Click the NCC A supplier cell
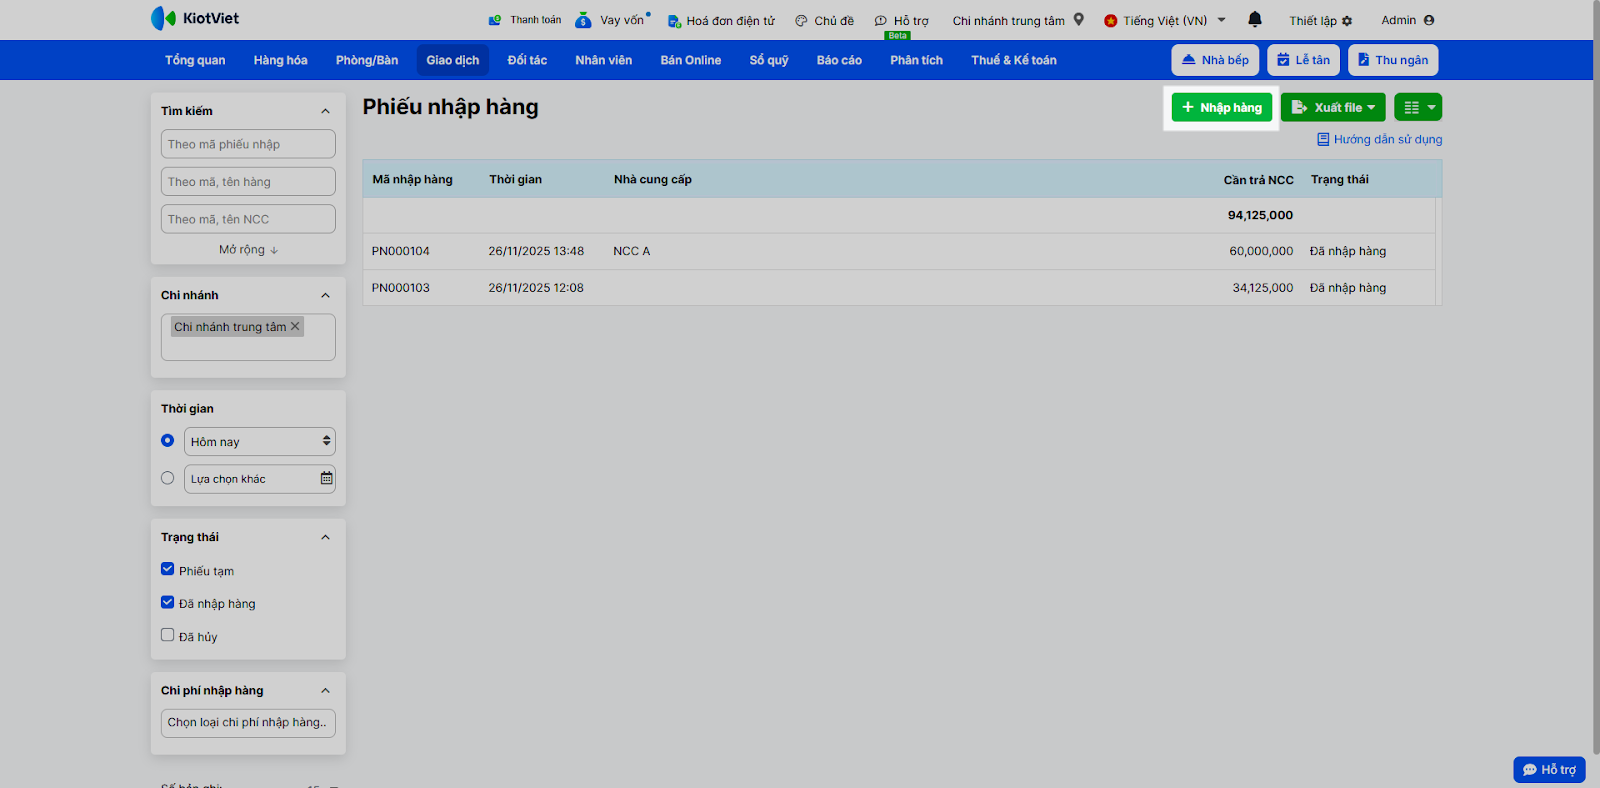The height and width of the screenshot is (788, 1600). 632,251
